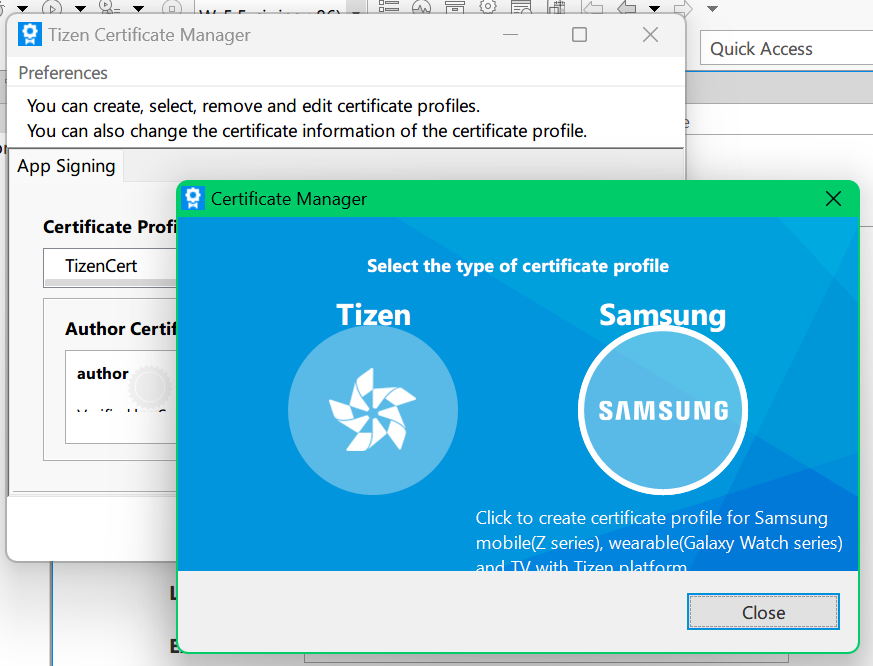This screenshot has width=873, height=666.
Task: Maximize the Tizen Certificate Manager window
Action: click(579, 35)
